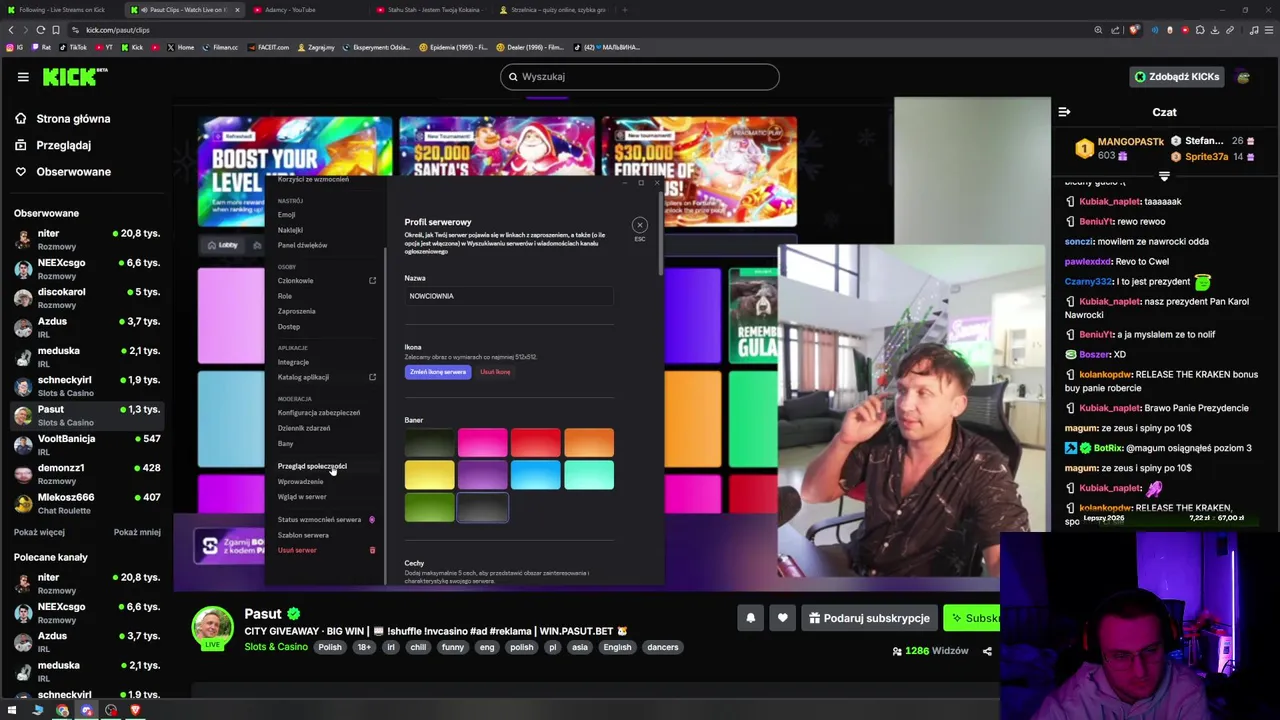Click the bell notification icon for Pasut
The height and width of the screenshot is (720, 1280).
click(x=750, y=618)
